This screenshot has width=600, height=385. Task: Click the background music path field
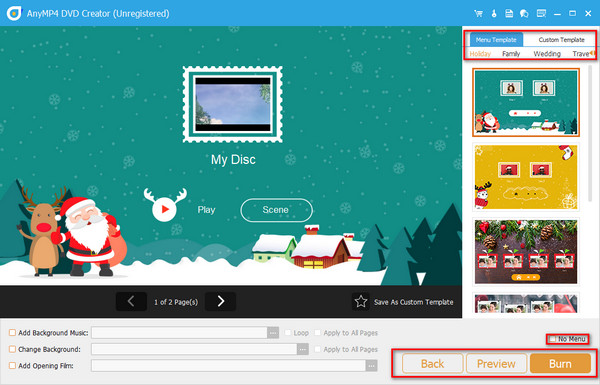(179, 333)
